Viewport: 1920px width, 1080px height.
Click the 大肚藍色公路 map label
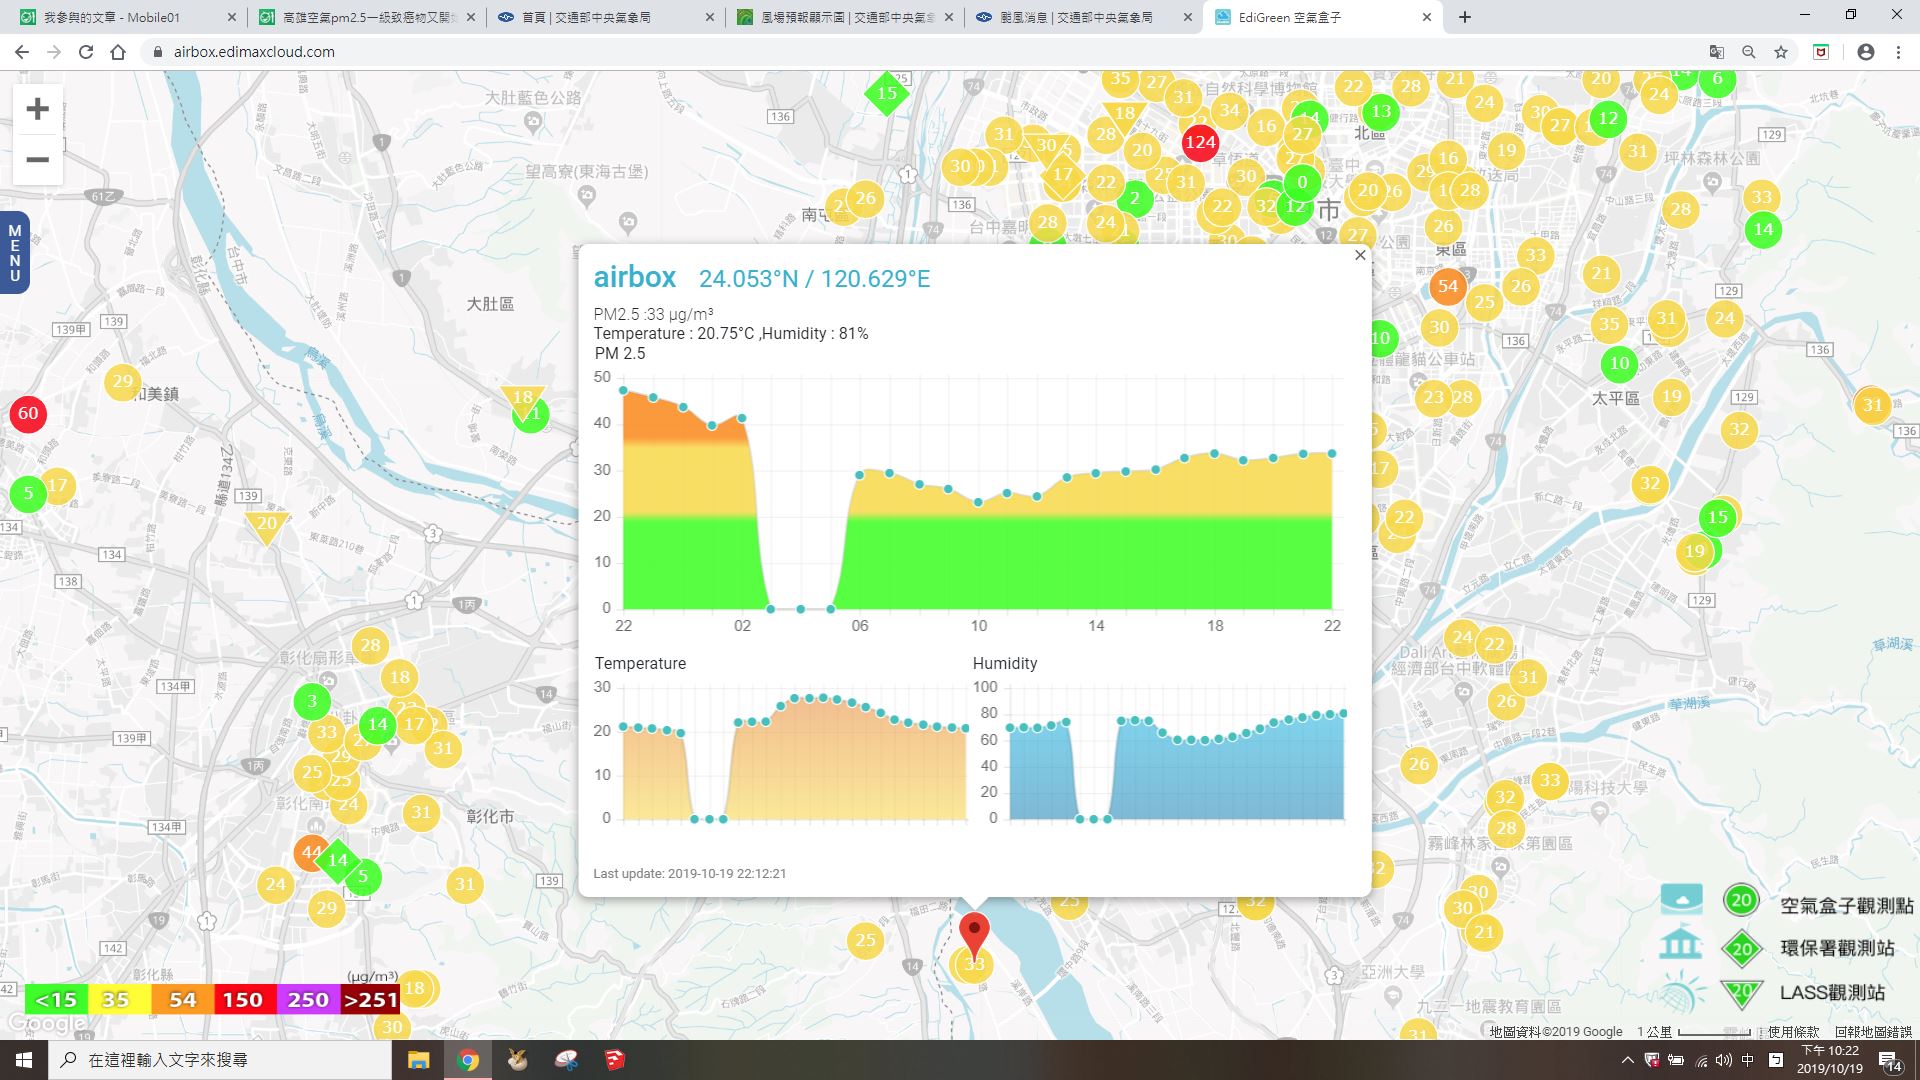coord(533,97)
